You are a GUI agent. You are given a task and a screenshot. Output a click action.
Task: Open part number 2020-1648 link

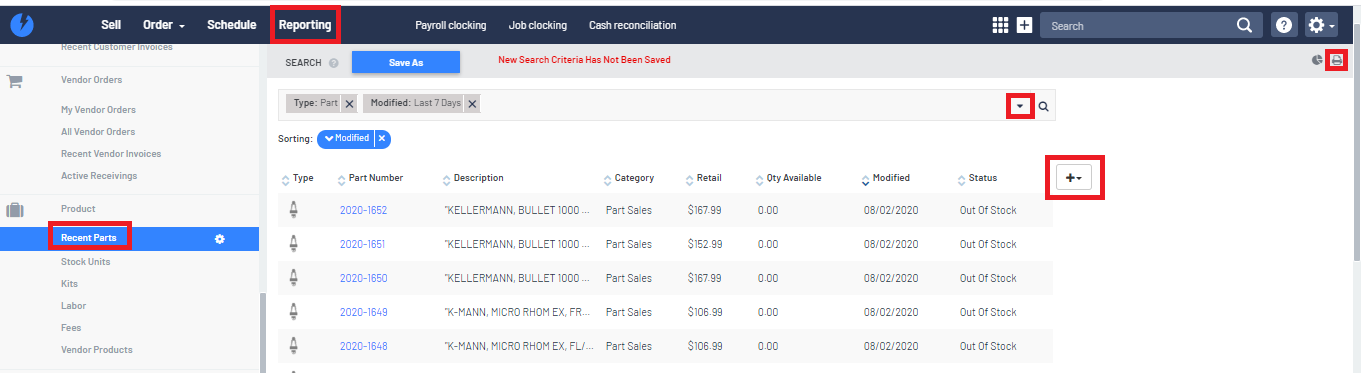363,346
